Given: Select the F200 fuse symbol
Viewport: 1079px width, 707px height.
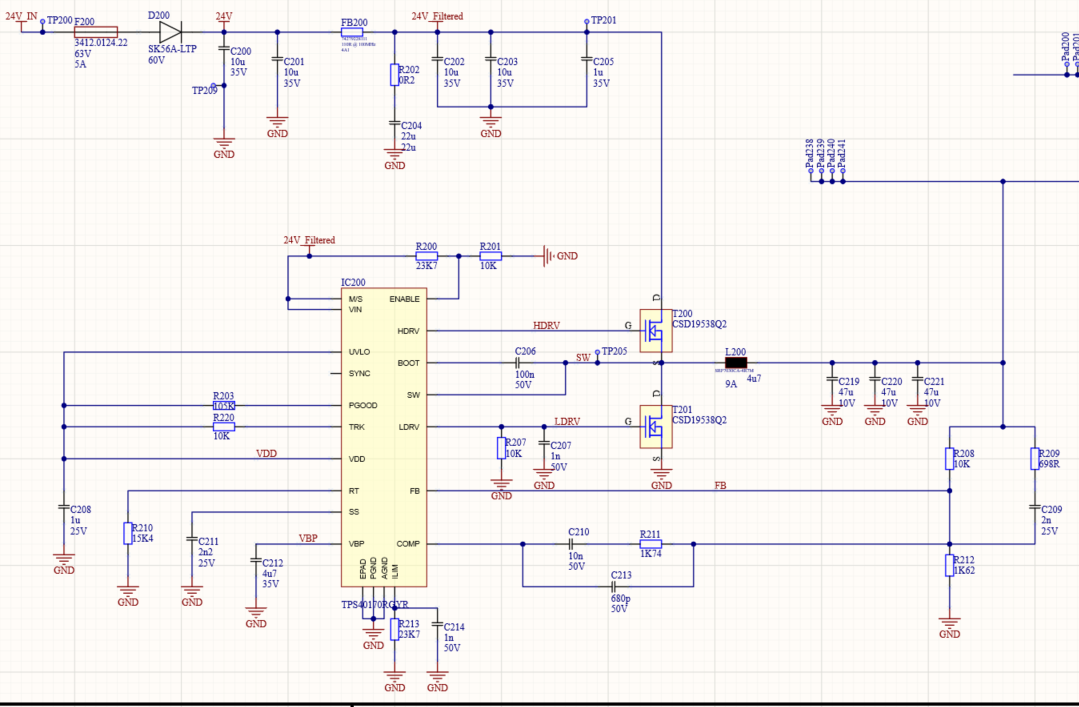Looking at the screenshot, I should pos(96,32).
